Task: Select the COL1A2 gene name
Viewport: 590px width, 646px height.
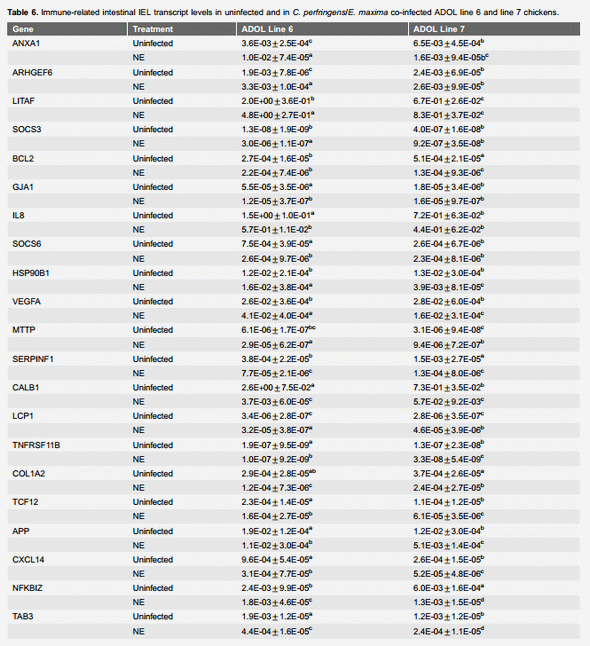Action: pos(28,474)
